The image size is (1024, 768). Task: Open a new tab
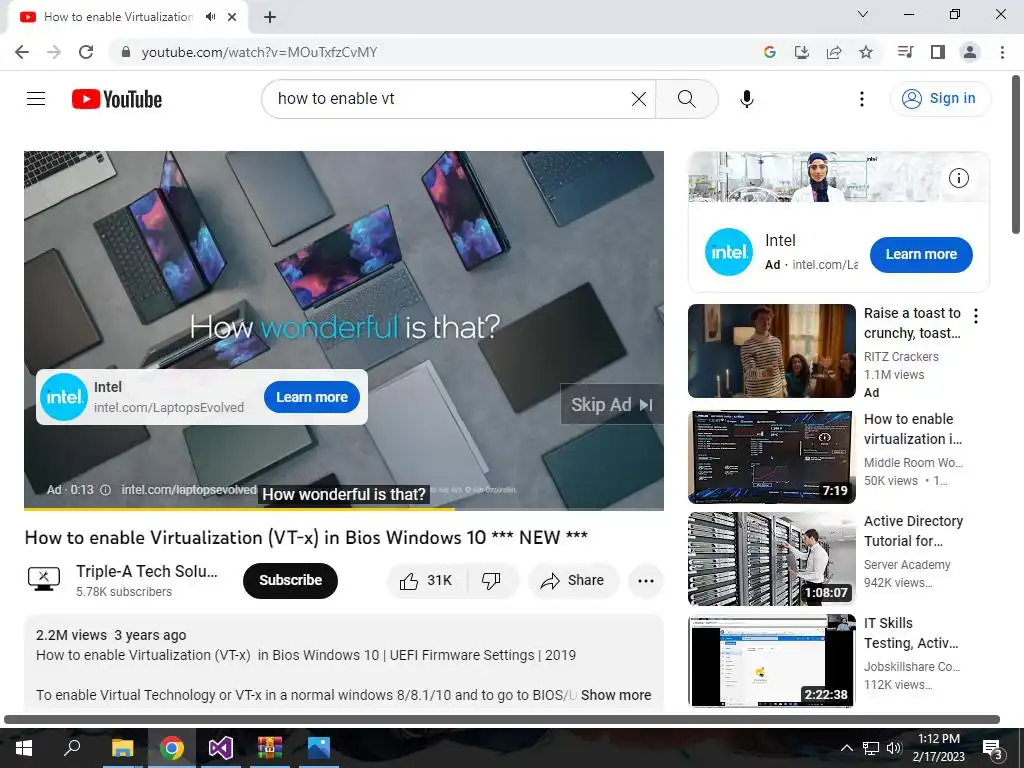(270, 17)
